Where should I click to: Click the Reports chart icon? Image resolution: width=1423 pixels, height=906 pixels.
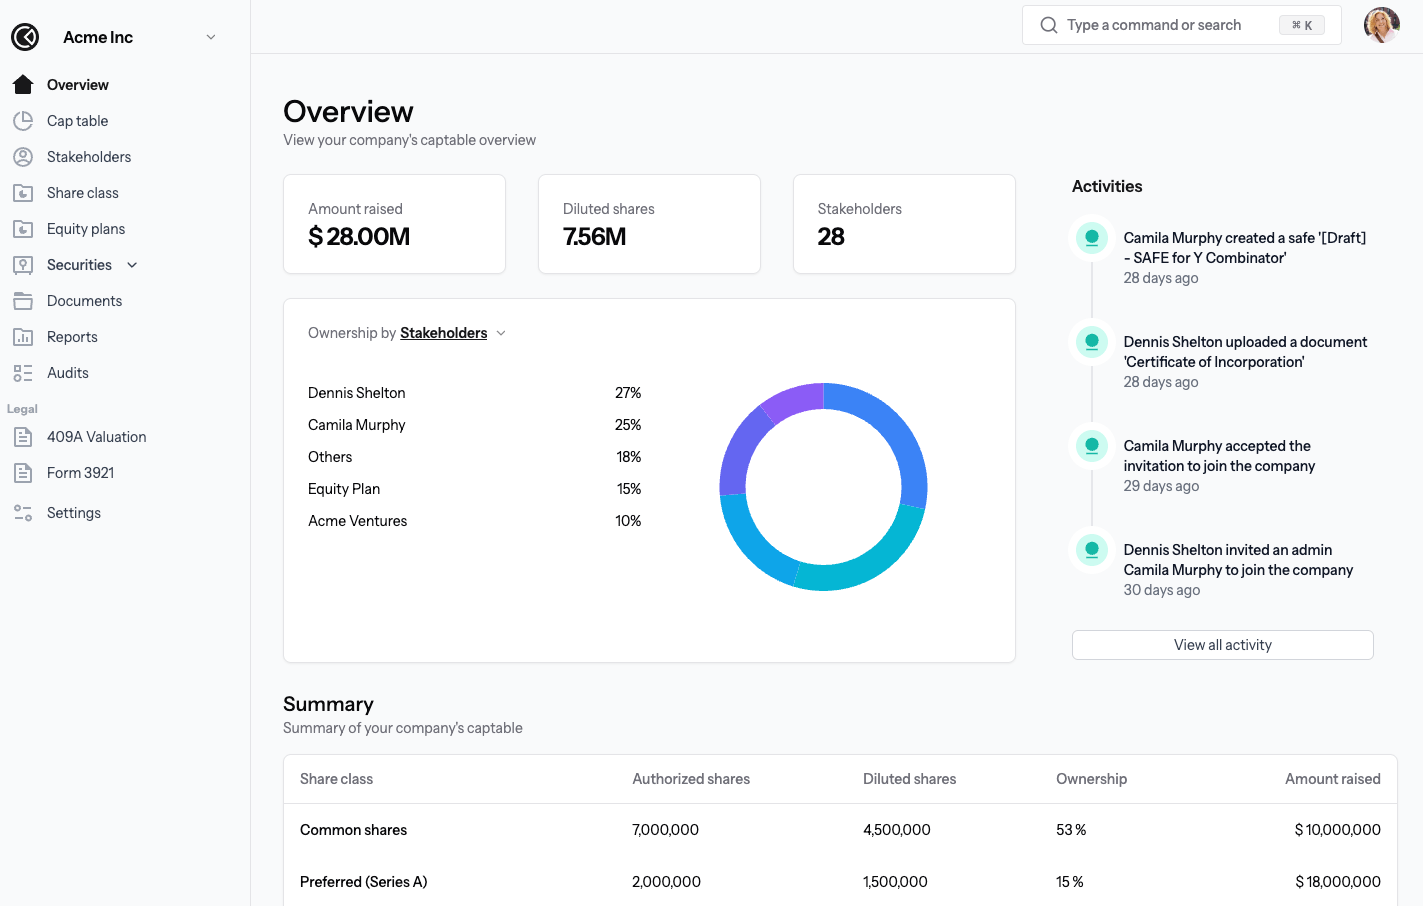(x=23, y=337)
